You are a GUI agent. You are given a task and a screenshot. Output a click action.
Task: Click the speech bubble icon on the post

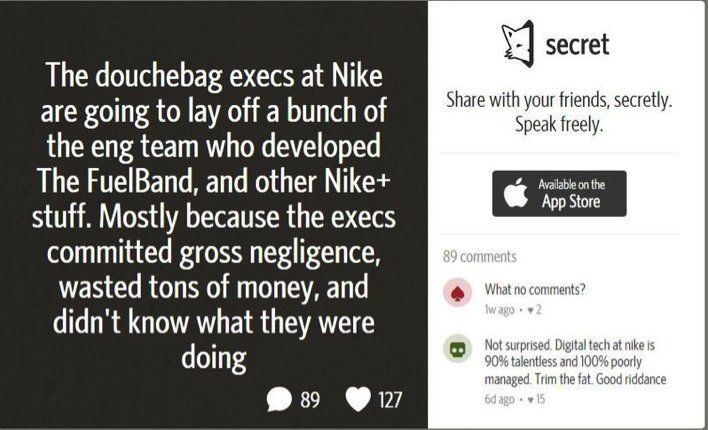[280, 400]
